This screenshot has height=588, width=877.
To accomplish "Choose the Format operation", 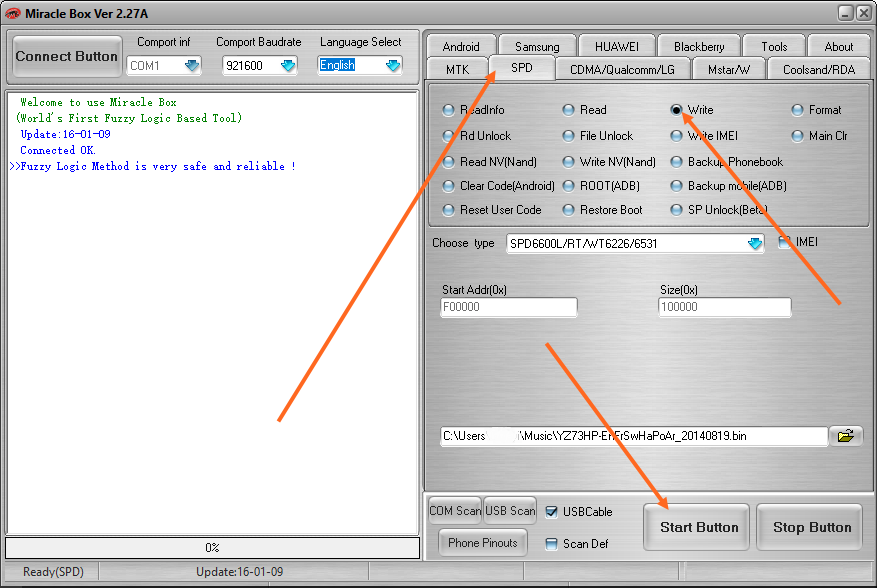I will (795, 110).
